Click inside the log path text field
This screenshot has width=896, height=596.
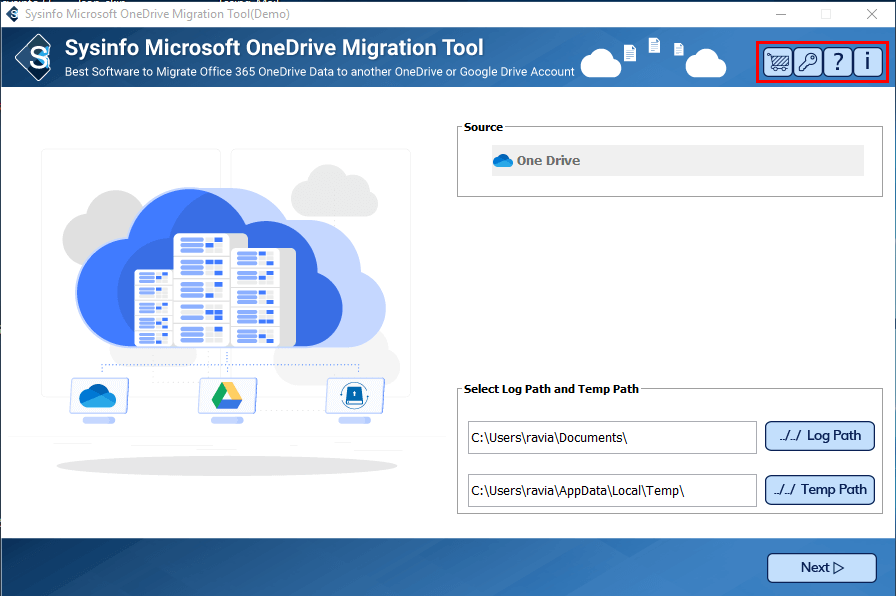tap(610, 437)
